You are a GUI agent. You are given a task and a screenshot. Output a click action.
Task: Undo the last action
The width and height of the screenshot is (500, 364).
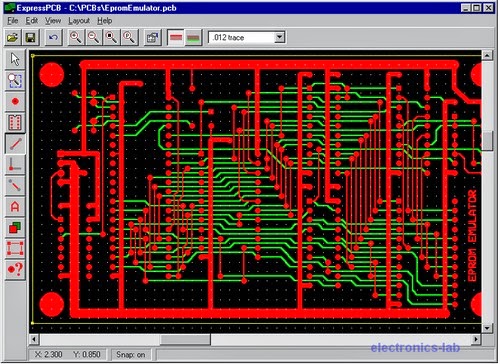pos(53,37)
